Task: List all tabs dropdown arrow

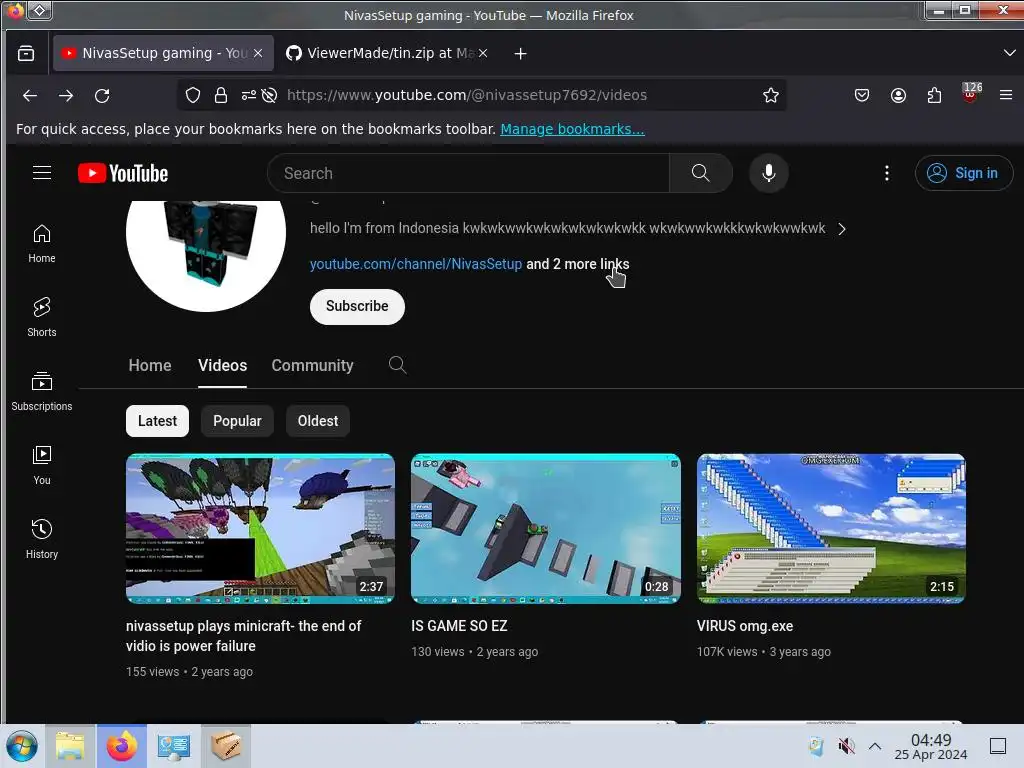Action: pos(1009,53)
